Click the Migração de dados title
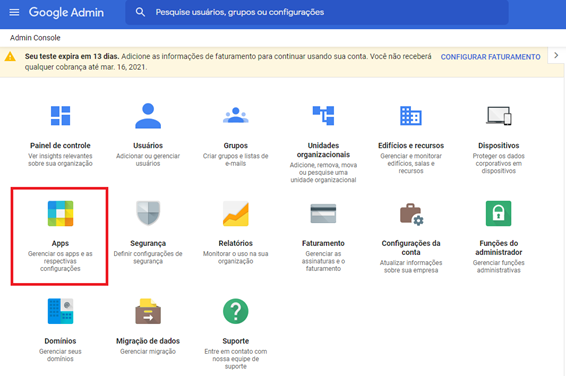Screen dimensions: 566x376 (x=148, y=341)
